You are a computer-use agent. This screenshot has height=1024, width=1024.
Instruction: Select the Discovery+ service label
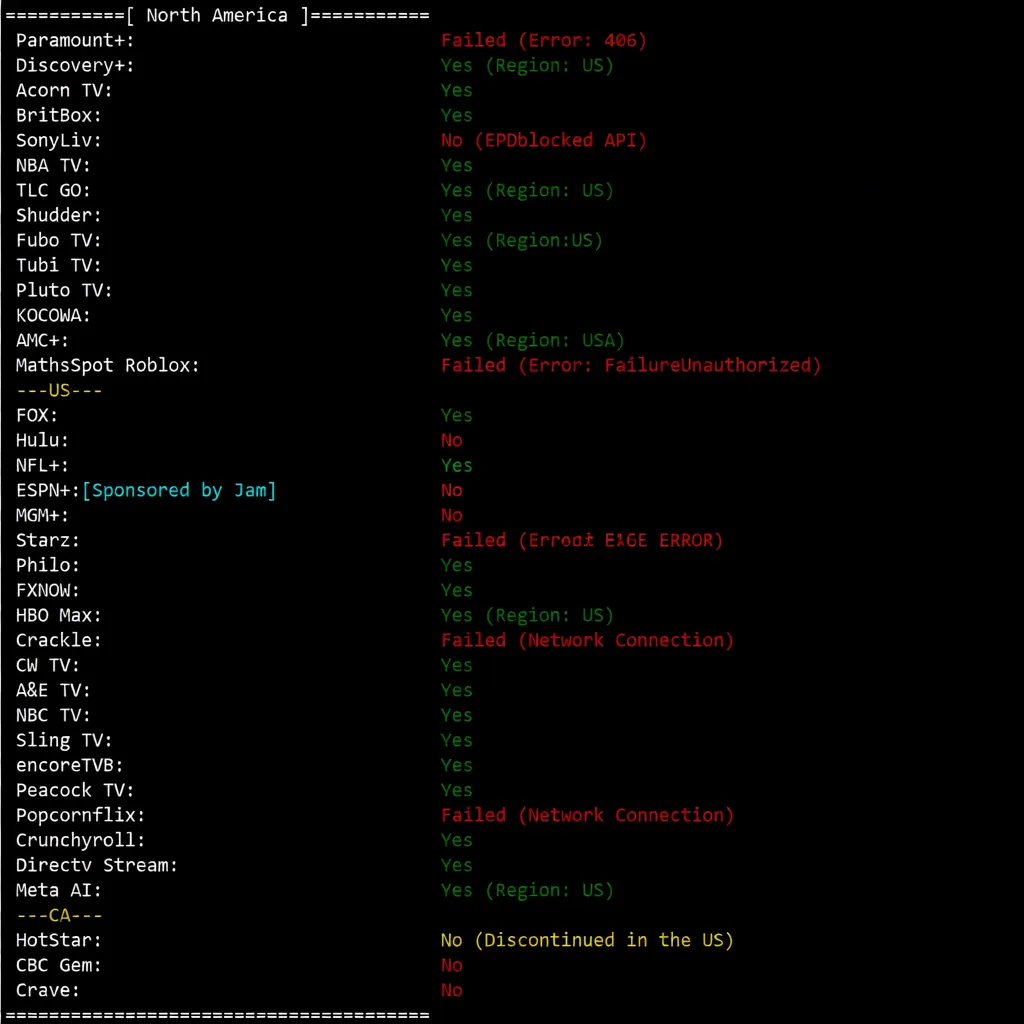point(75,65)
